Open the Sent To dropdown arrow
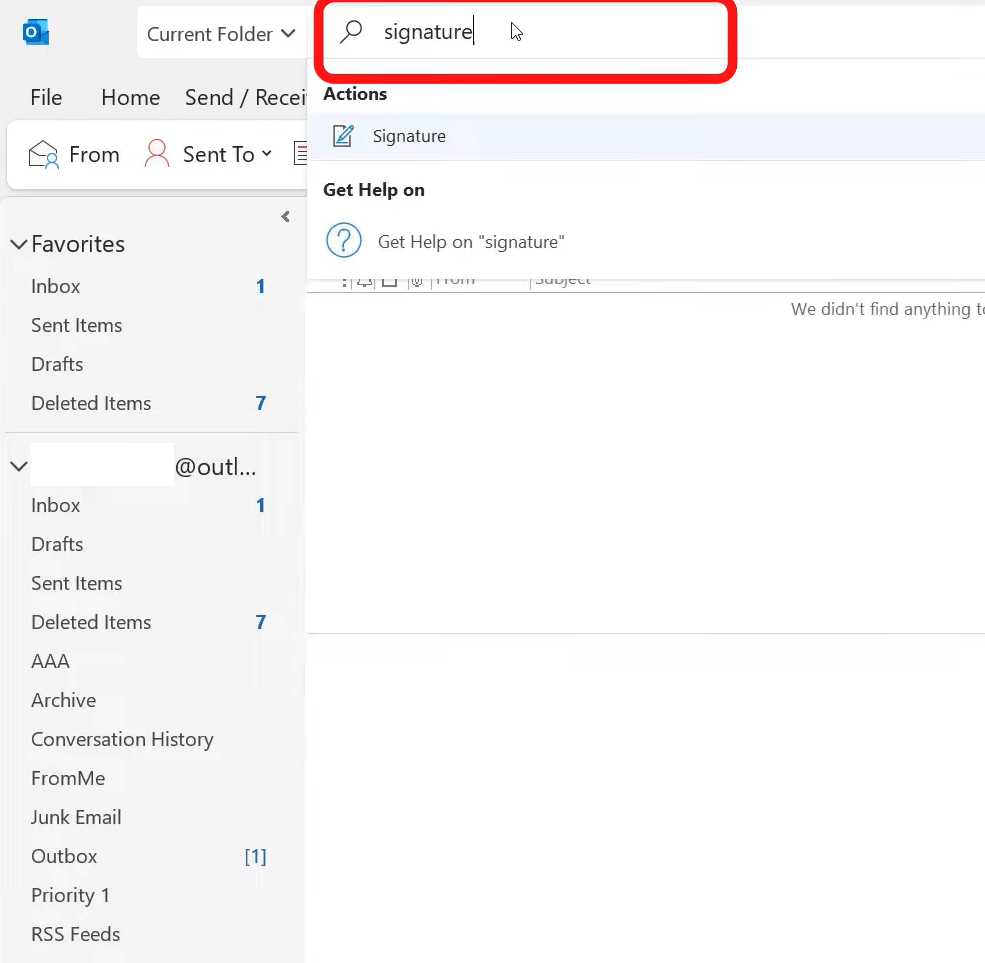The image size is (985, 963). (266, 154)
